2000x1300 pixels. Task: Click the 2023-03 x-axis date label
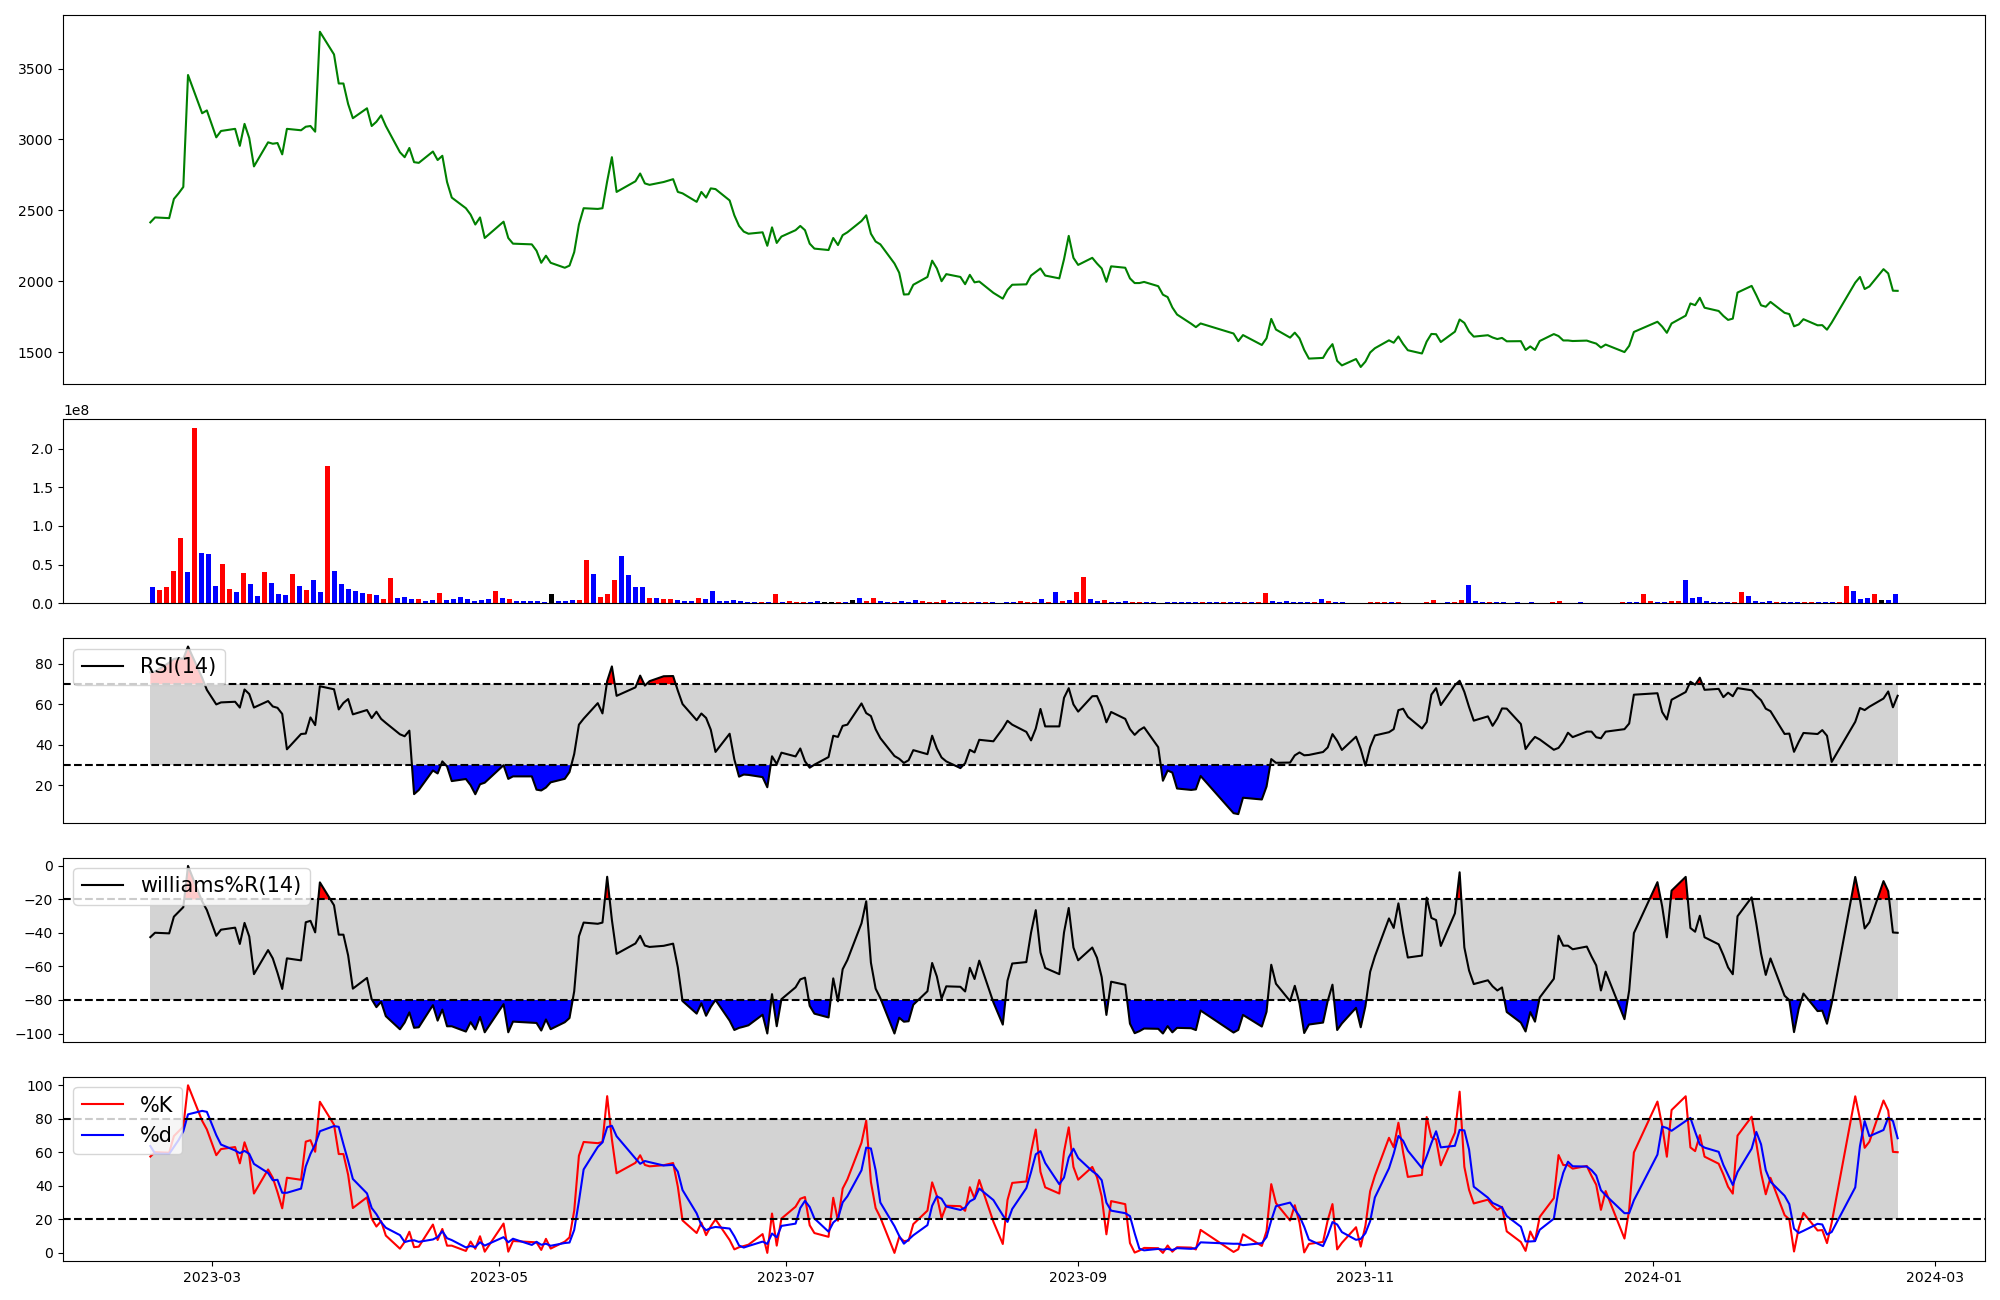click(x=212, y=1277)
